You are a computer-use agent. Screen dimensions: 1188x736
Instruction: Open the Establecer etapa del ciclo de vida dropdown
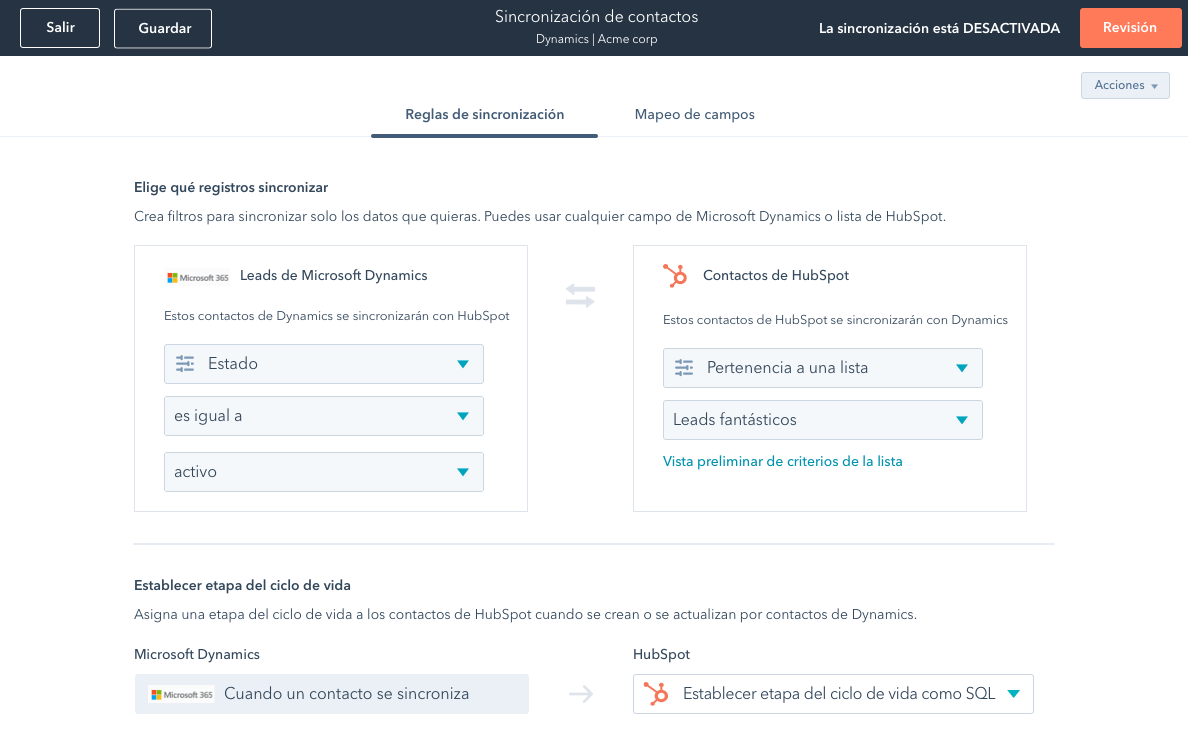pyautogui.click(x=833, y=694)
